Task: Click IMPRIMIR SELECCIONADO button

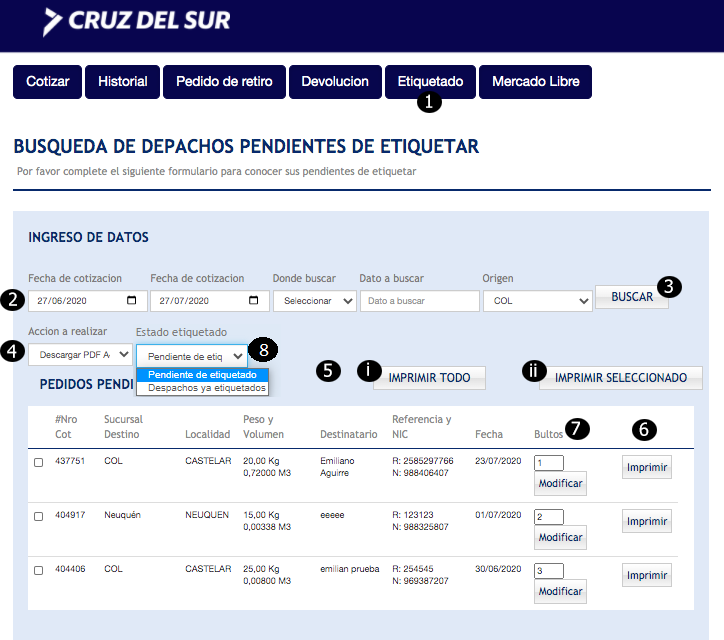Action: pyautogui.click(x=620, y=378)
